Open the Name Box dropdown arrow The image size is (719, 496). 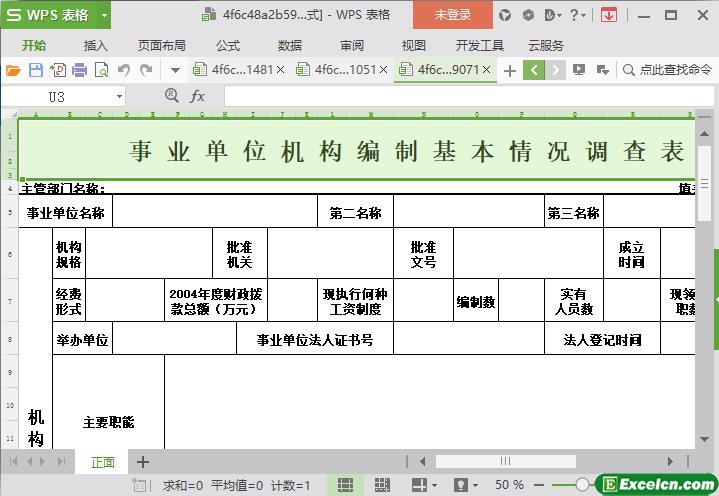pos(119,96)
